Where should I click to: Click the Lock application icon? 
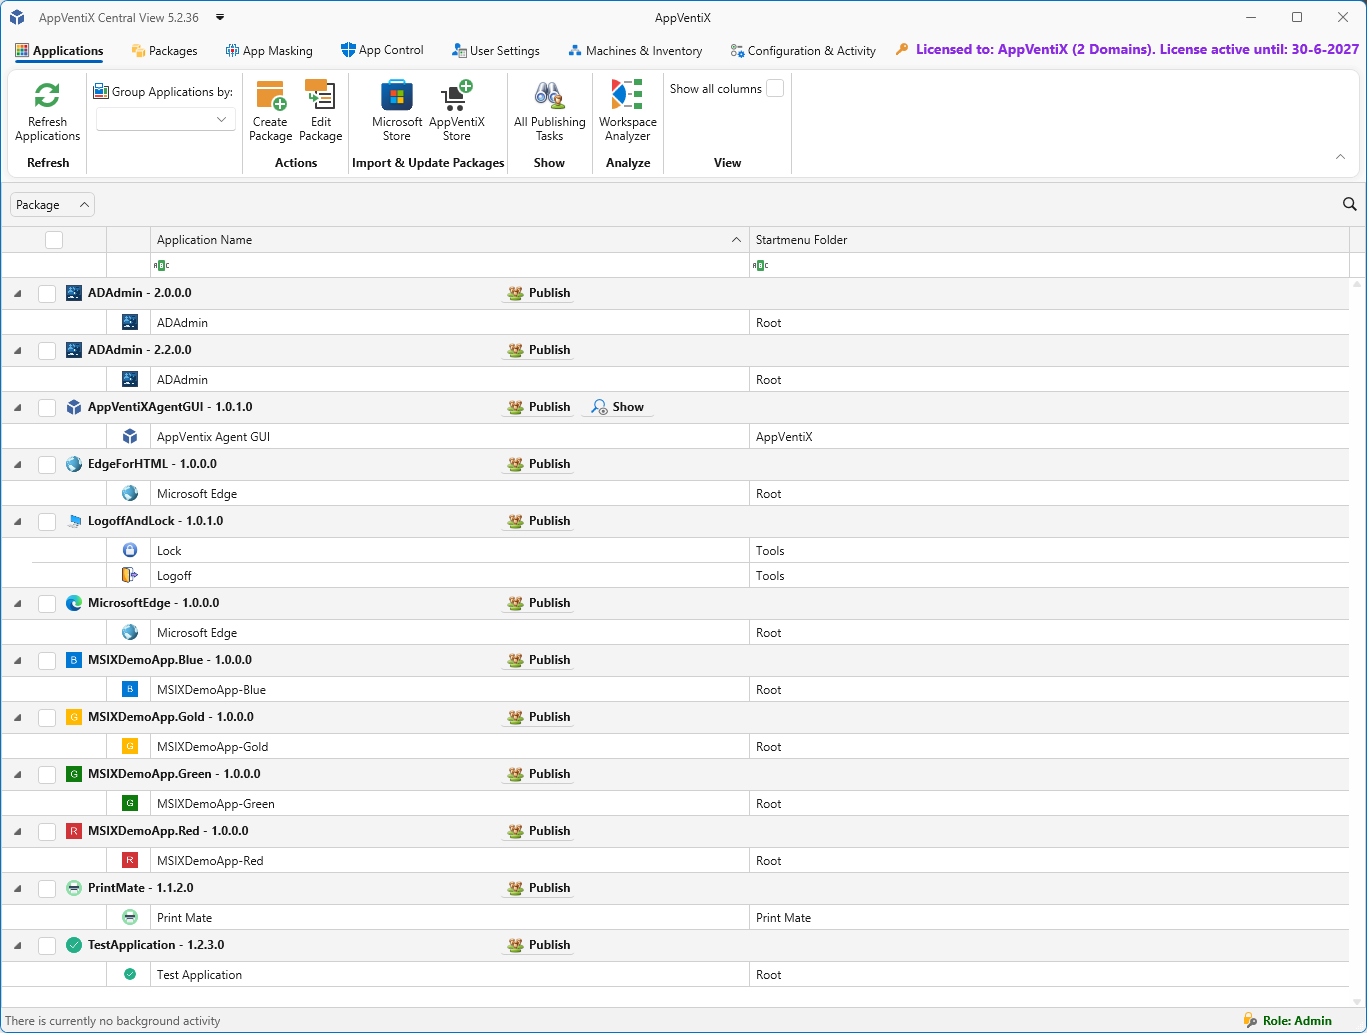click(129, 550)
